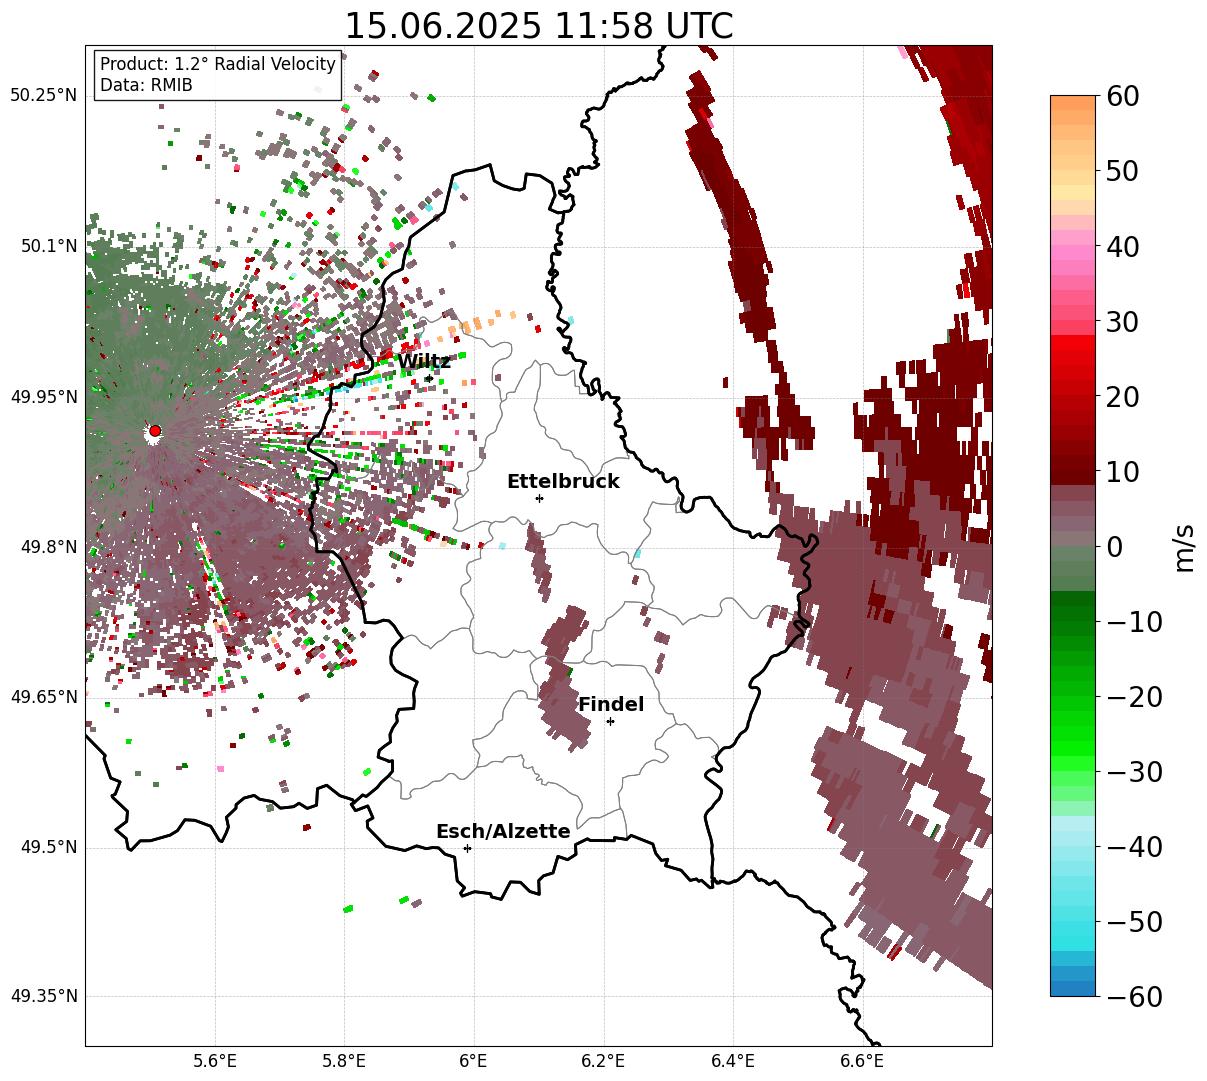Image resolution: width=1207 pixels, height=1081 pixels.
Task: Click the 6.4°E longitude label
Action: point(732,1060)
